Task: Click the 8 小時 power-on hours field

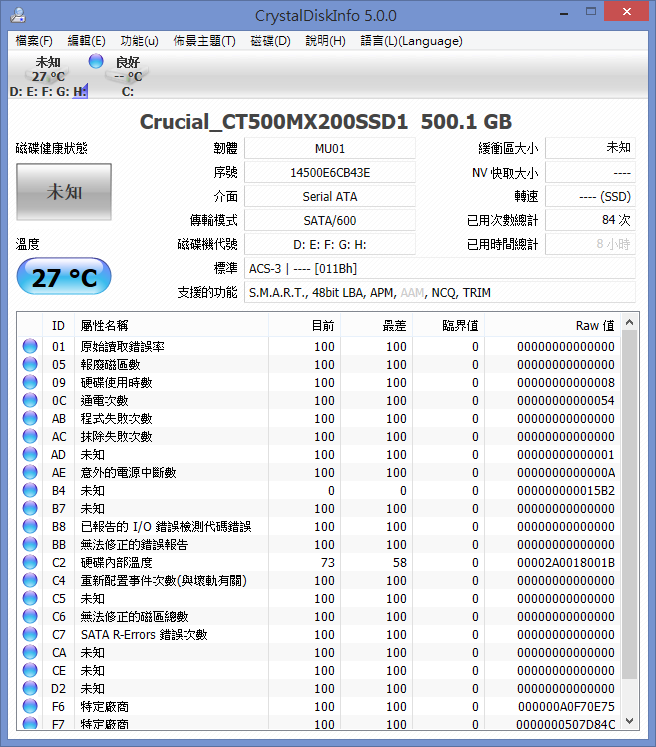Action: pos(590,244)
